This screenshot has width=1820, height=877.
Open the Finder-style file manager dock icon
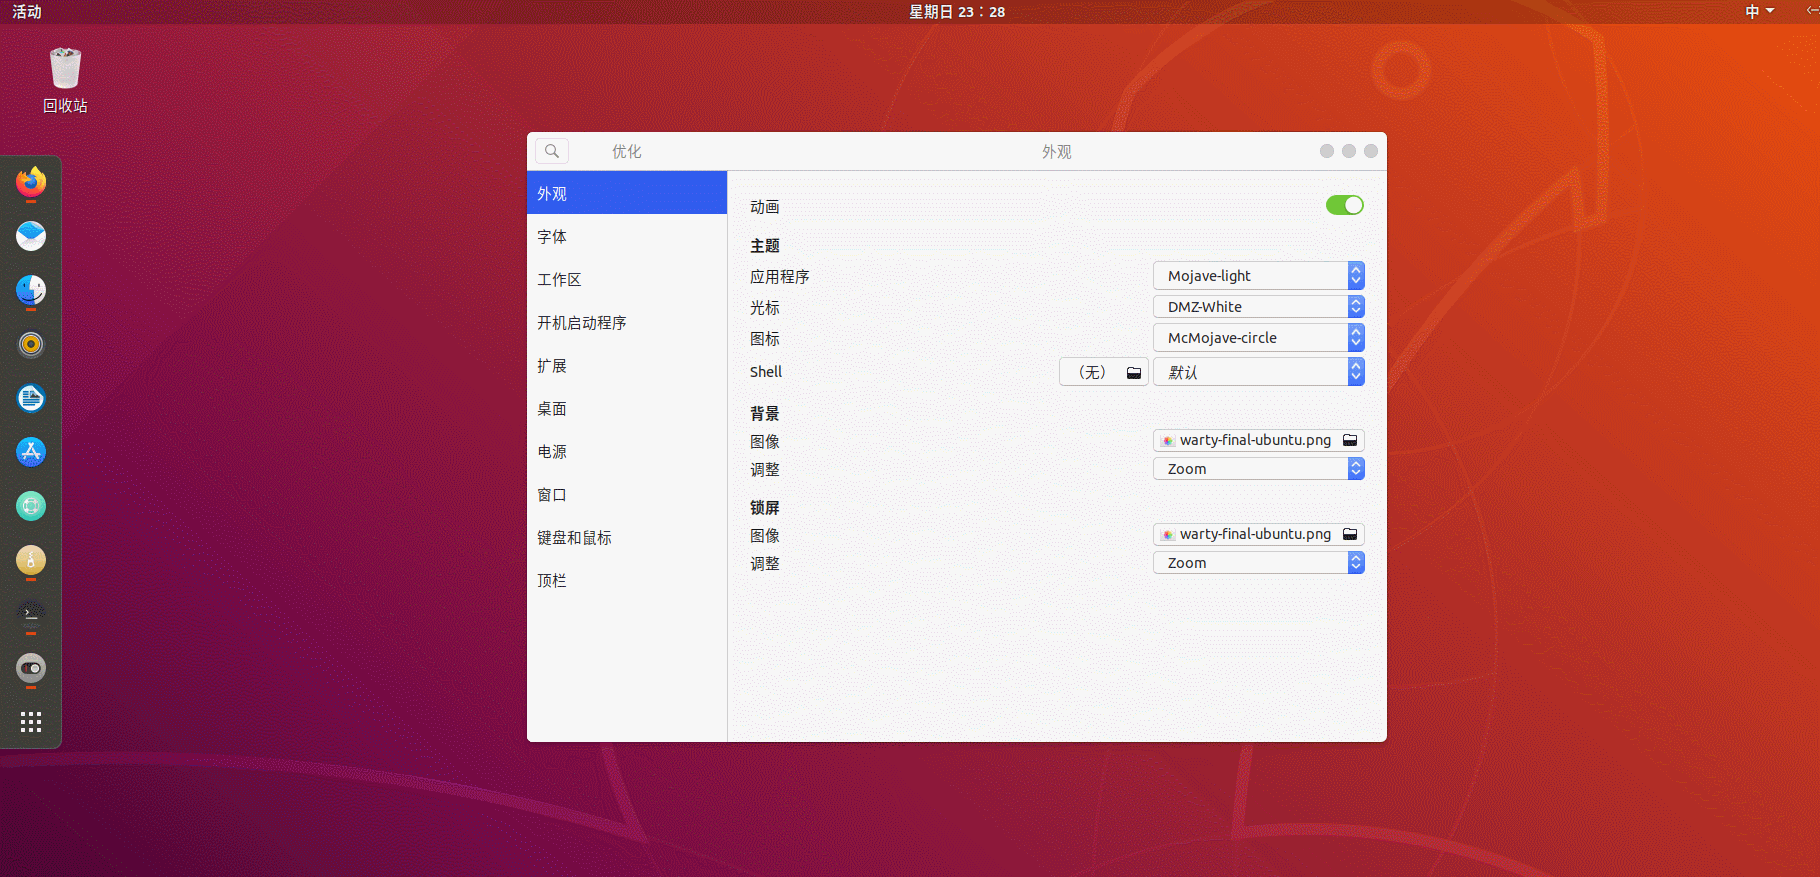click(x=31, y=290)
